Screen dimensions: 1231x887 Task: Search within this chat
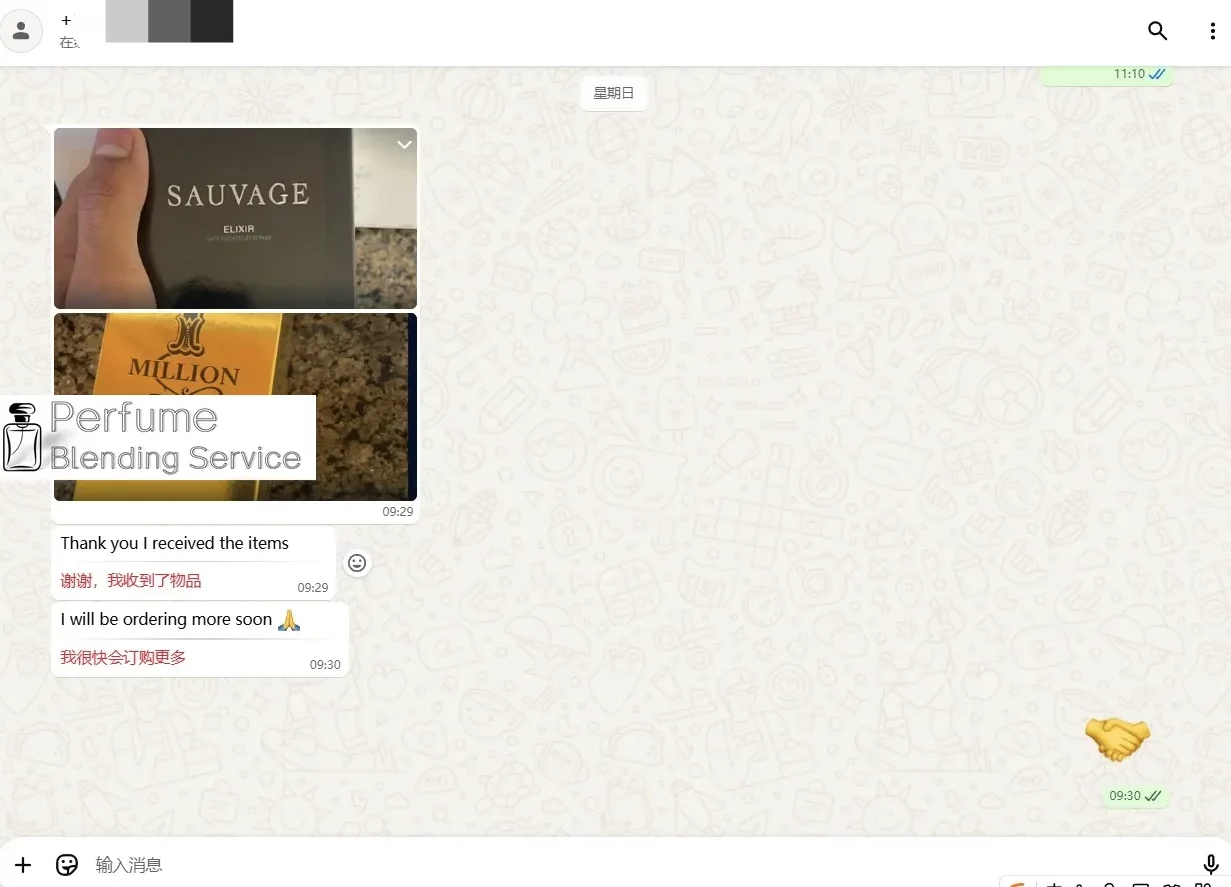coord(1157,31)
